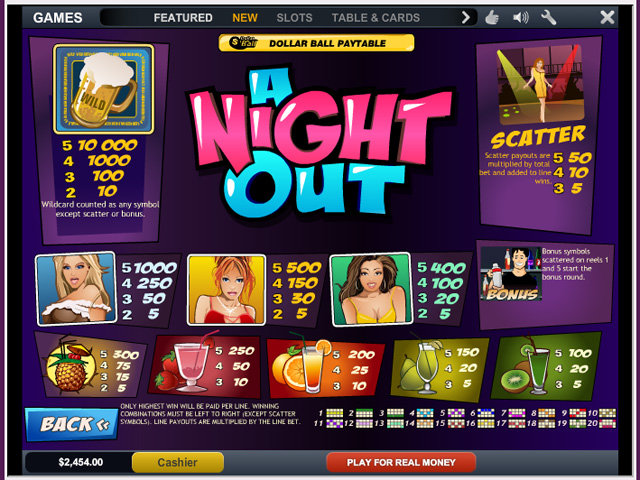Image resolution: width=640 pixels, height=480 pixels.
Task: Select the orange juice drink symbol
Action: pyautogui.click(x=302, y=364)
